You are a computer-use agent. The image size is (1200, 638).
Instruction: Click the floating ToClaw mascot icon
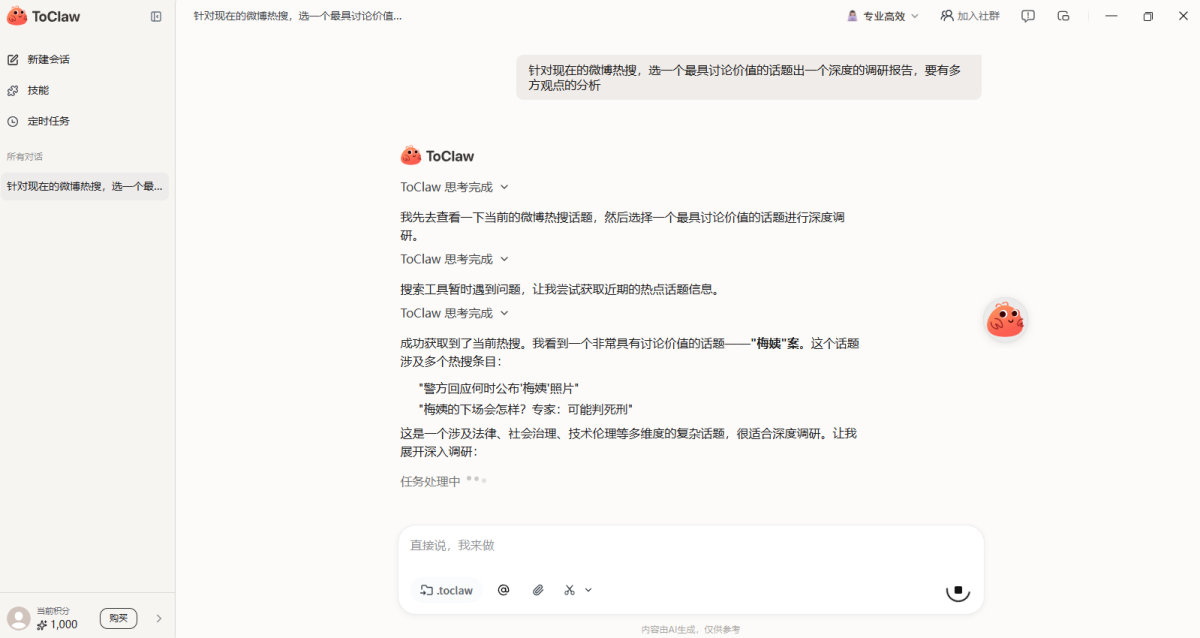coord(1005,320)
